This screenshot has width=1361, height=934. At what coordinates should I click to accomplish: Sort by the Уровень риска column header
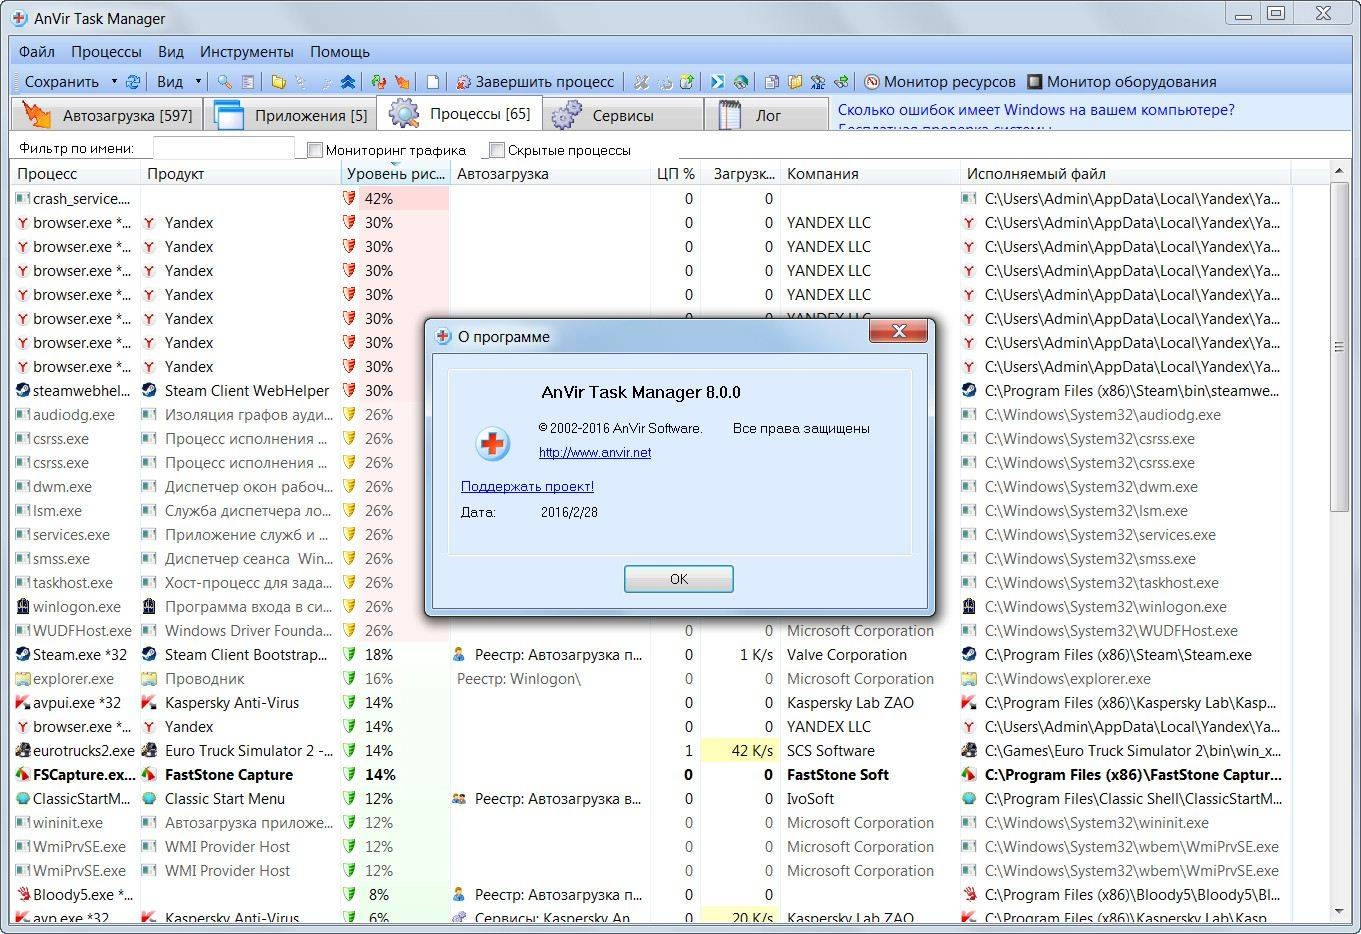tap(395, 174)
